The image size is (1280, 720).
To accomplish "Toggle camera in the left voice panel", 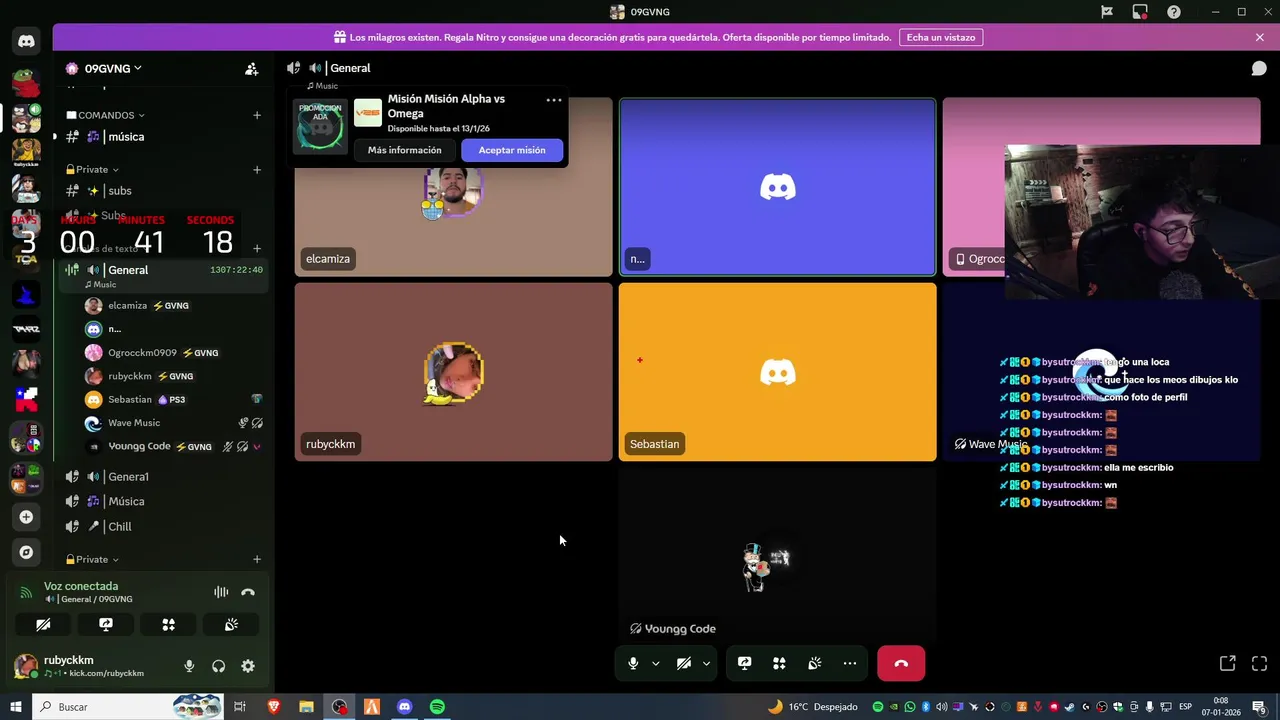I will 43,624.
